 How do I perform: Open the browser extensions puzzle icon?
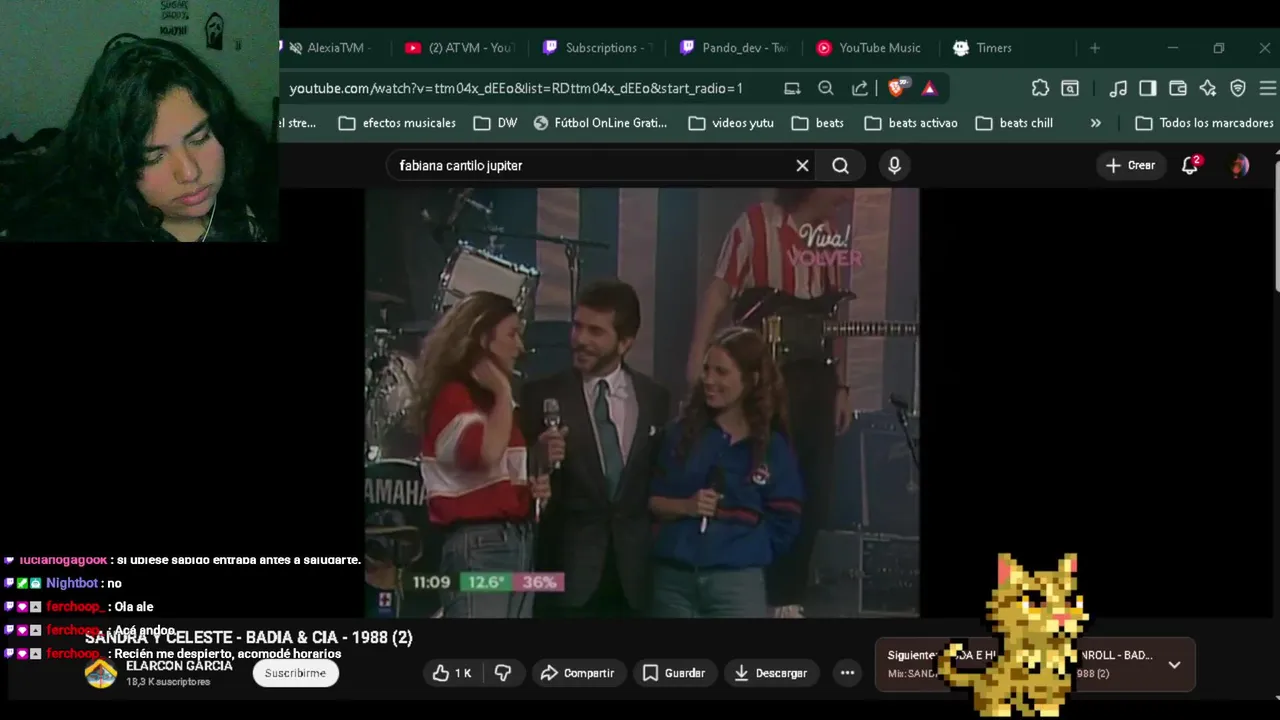tap(1040, 88)
